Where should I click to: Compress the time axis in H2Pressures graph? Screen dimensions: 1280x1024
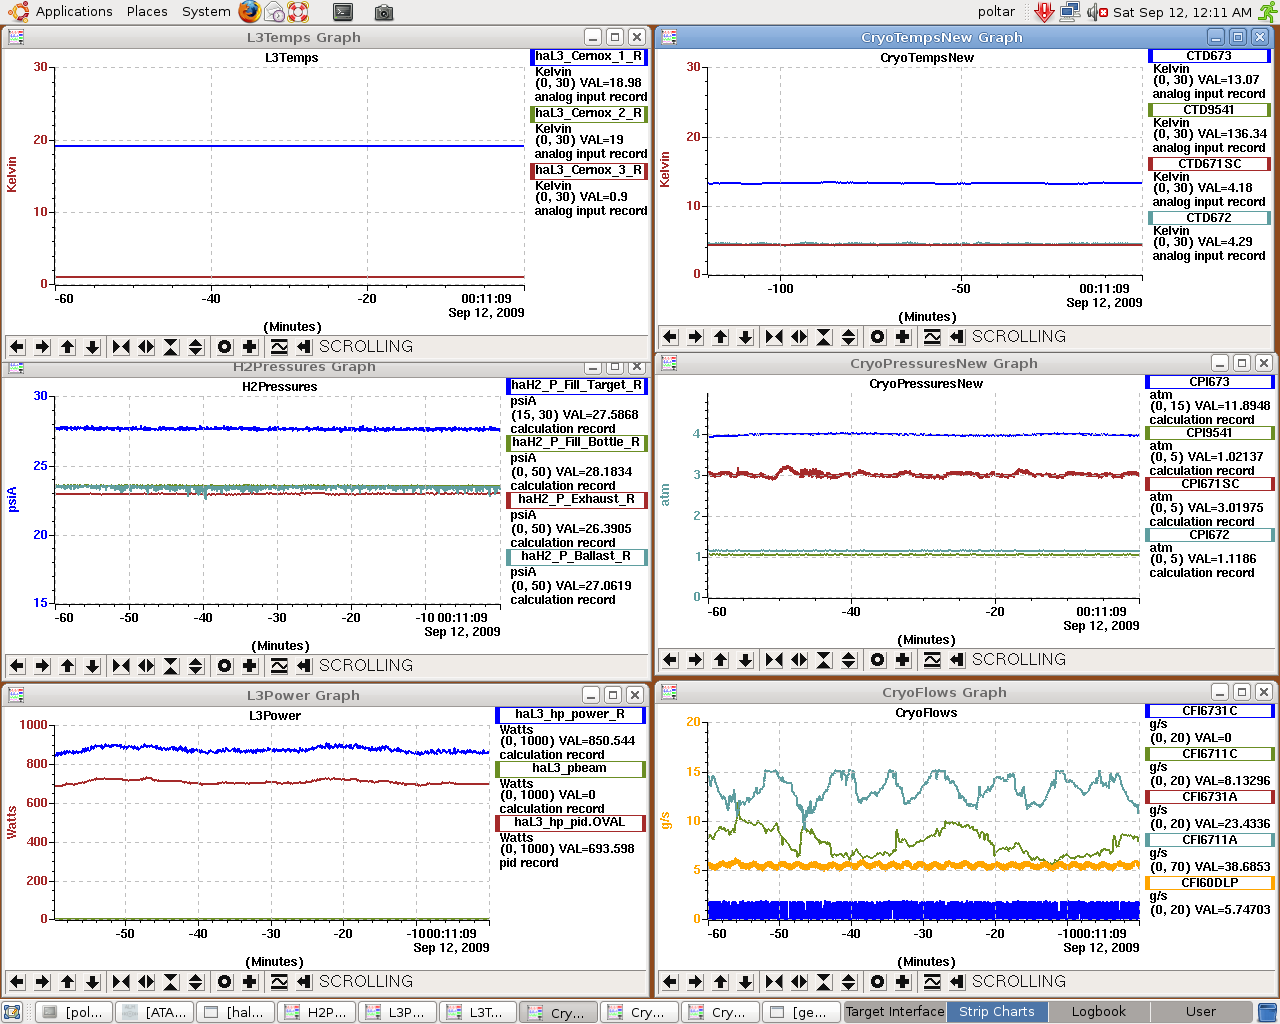(x=121, y=666)
